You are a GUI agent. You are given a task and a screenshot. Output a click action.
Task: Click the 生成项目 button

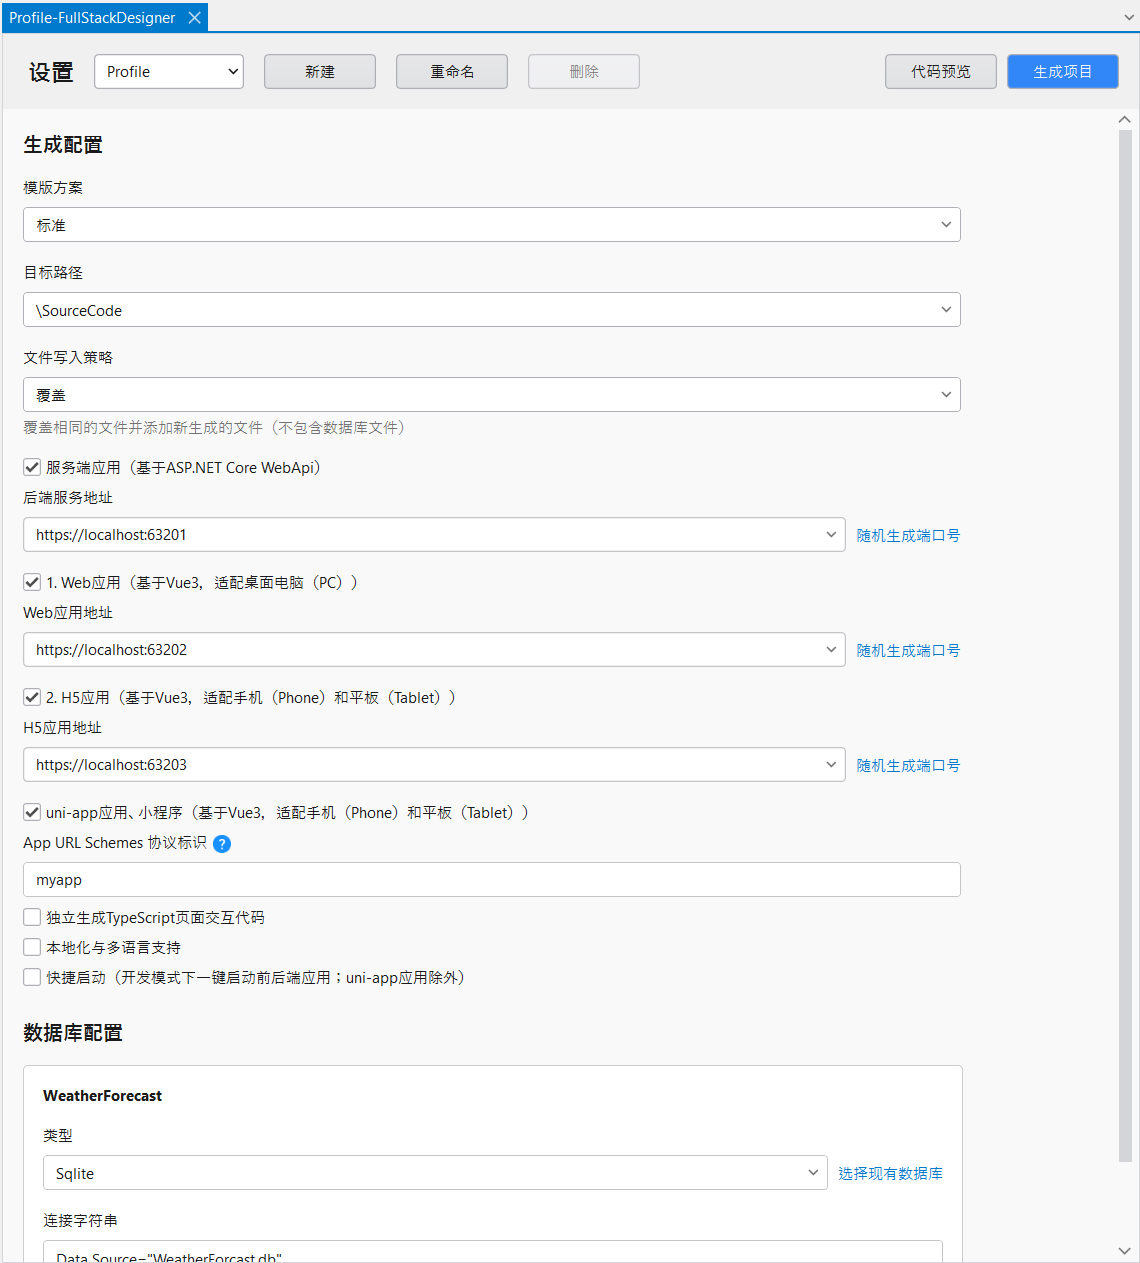(x=1062, y=72)
